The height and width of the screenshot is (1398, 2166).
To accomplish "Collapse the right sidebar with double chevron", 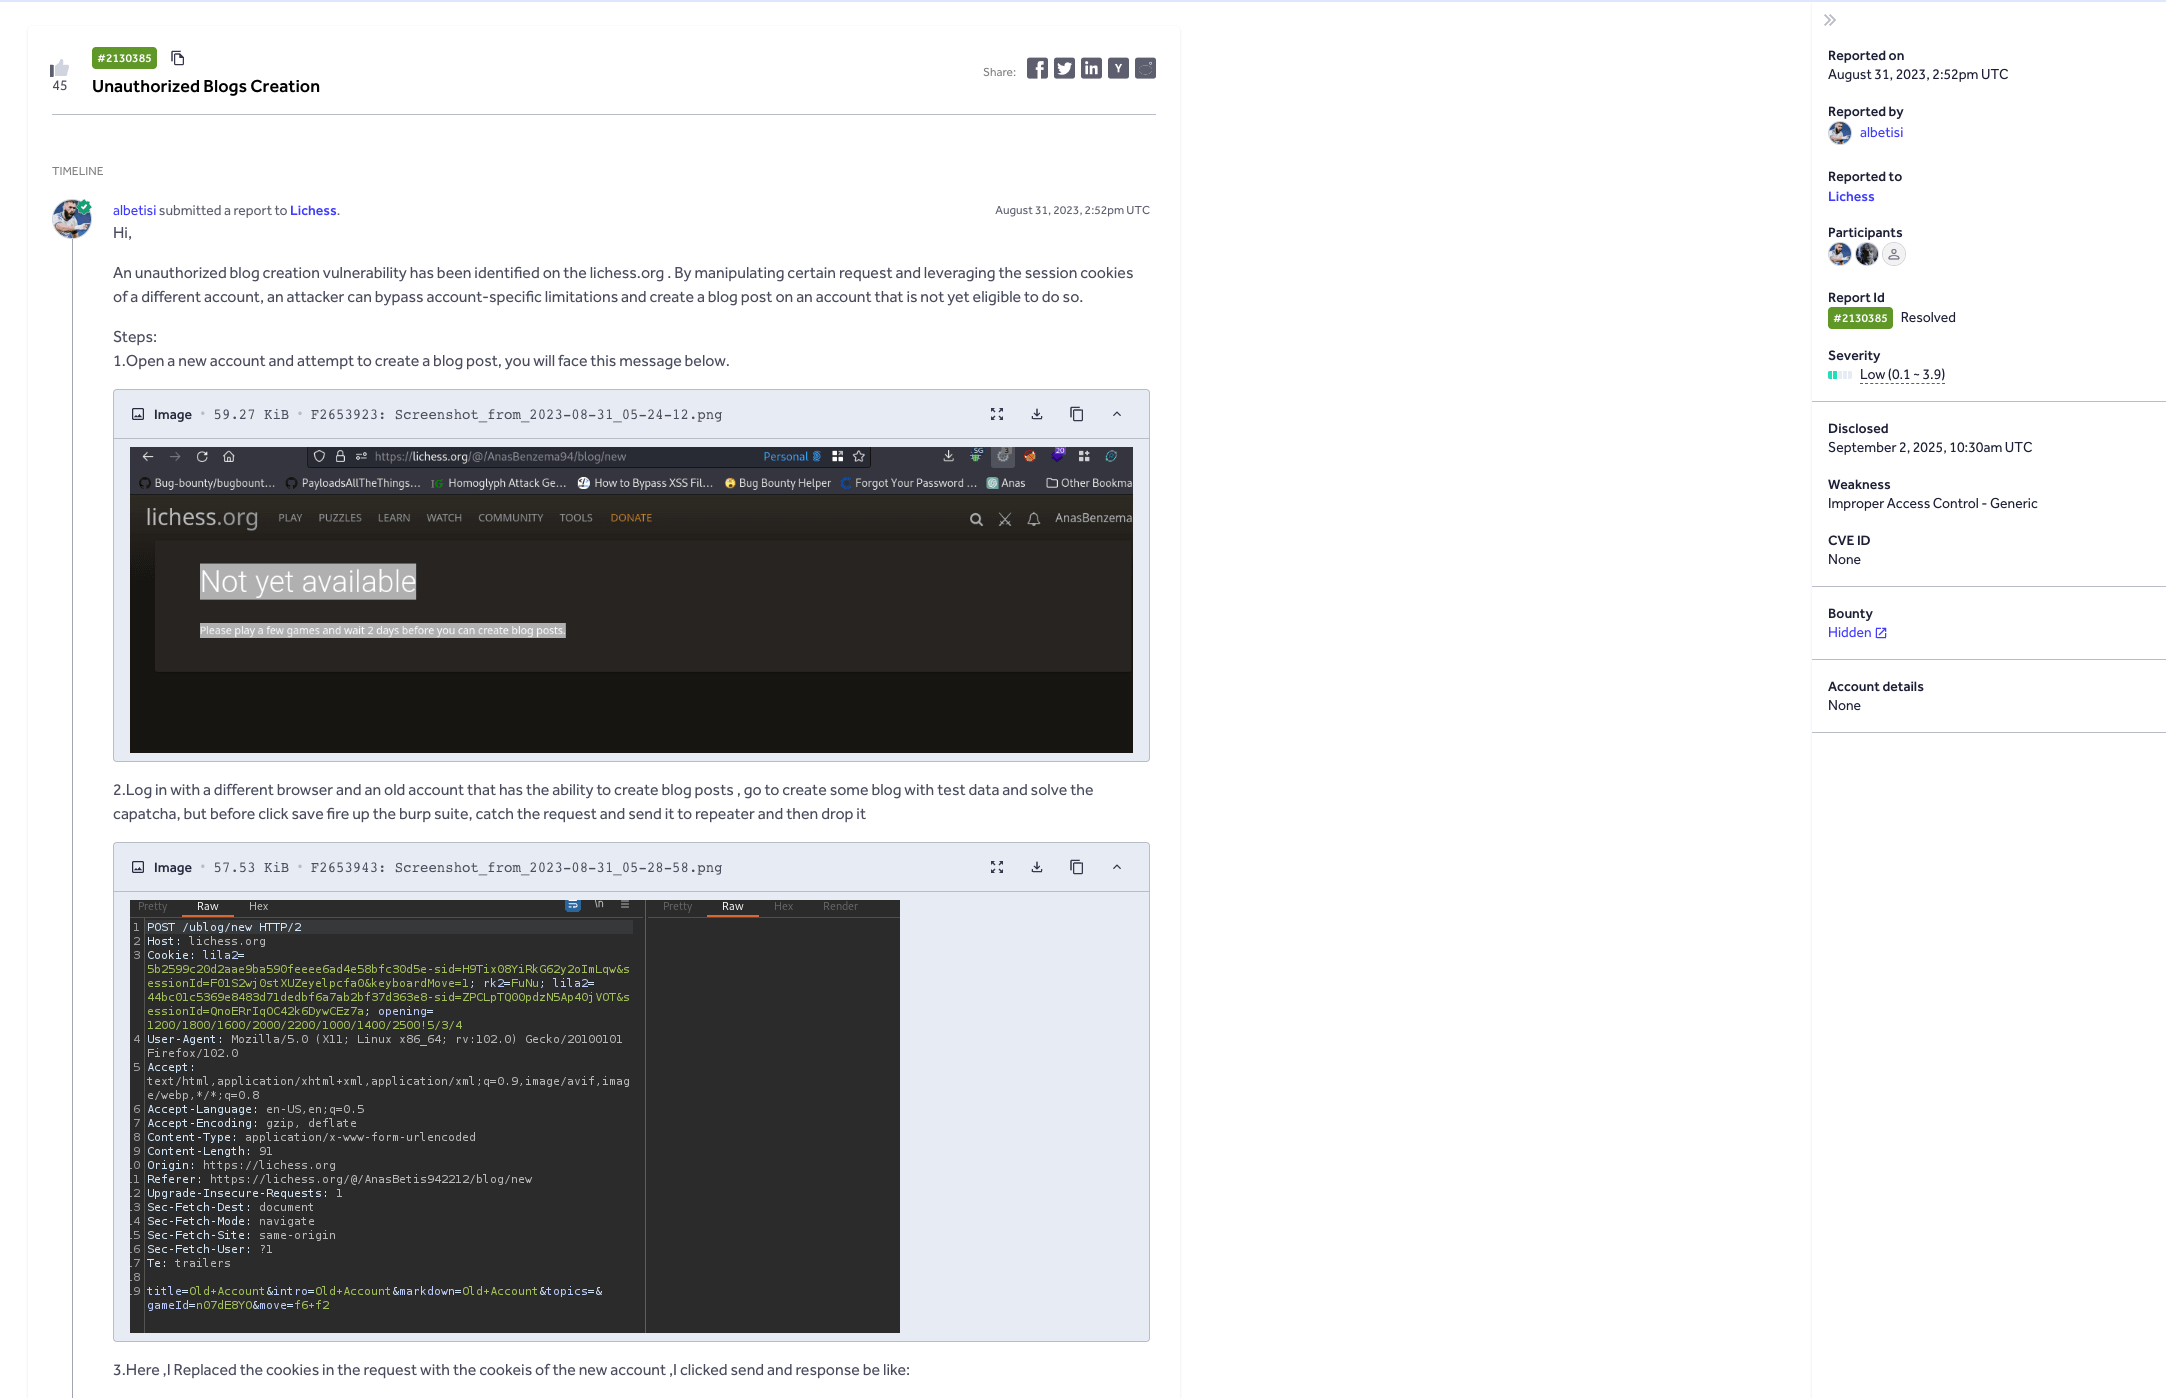I will point(1830,20).
